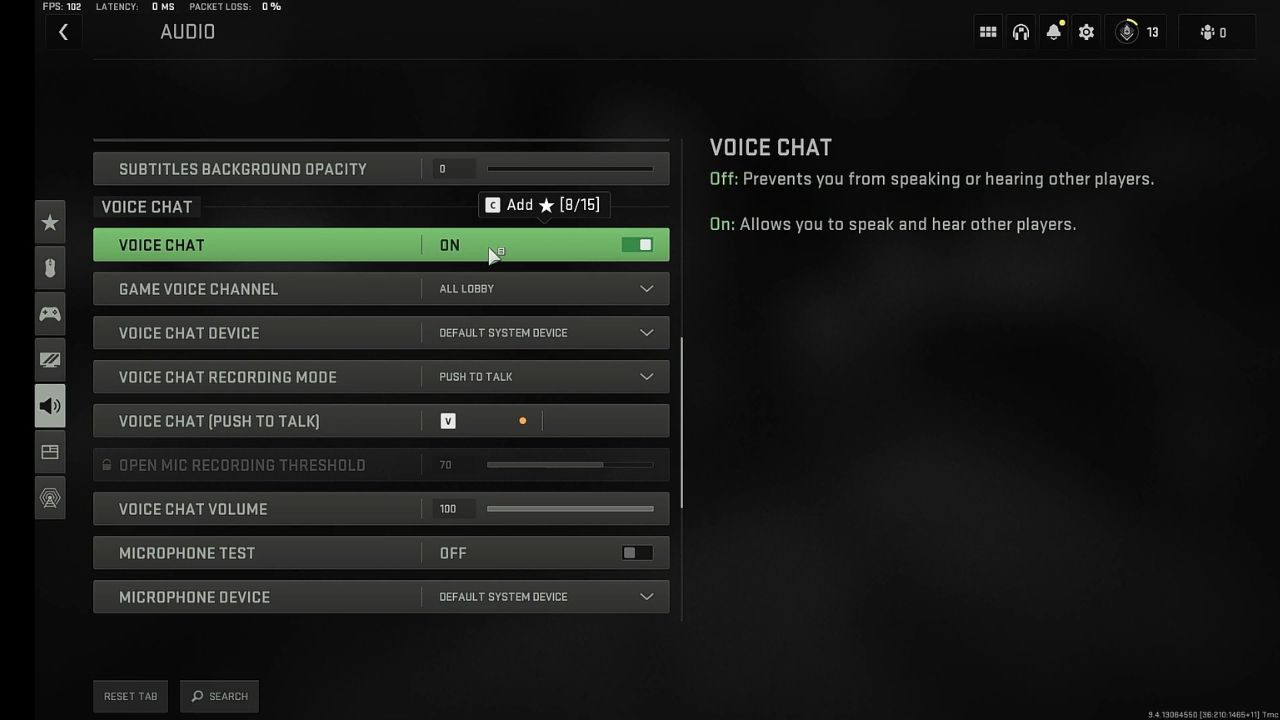1280x720 pixels.
Task: Open the Search function at bottom
Action: 219,696
